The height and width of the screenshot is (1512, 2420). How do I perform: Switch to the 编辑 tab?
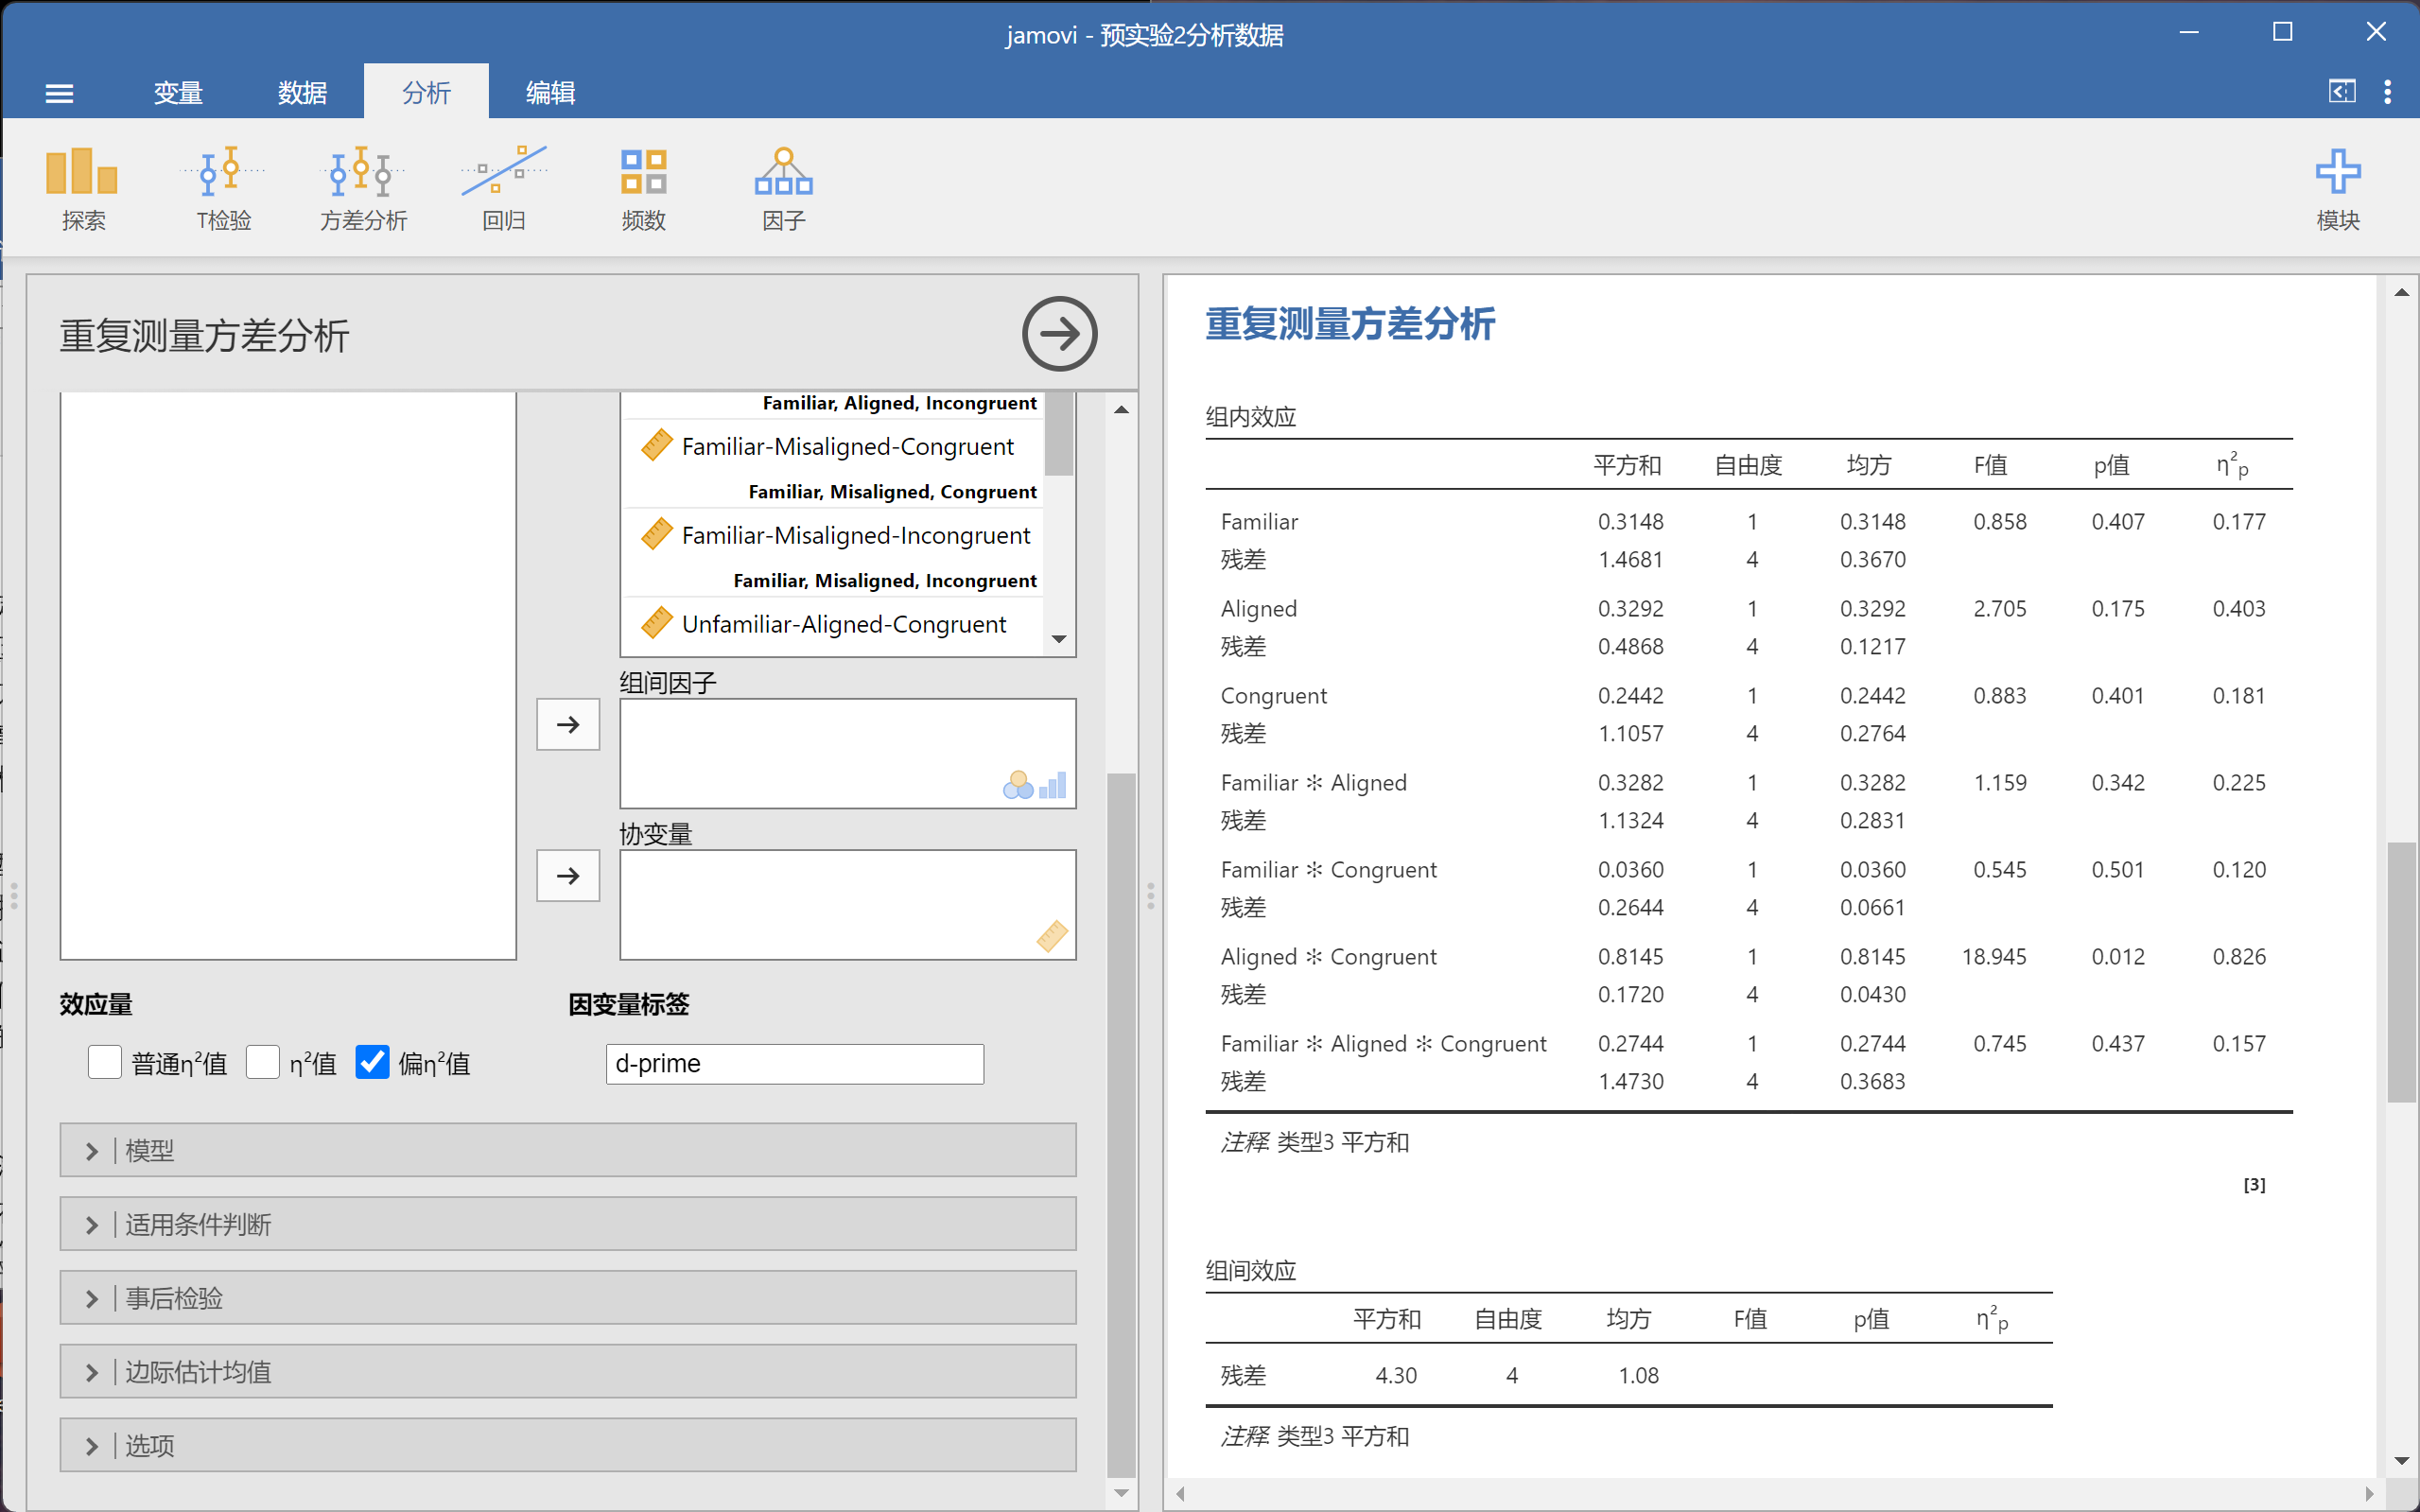coord(550,93)
